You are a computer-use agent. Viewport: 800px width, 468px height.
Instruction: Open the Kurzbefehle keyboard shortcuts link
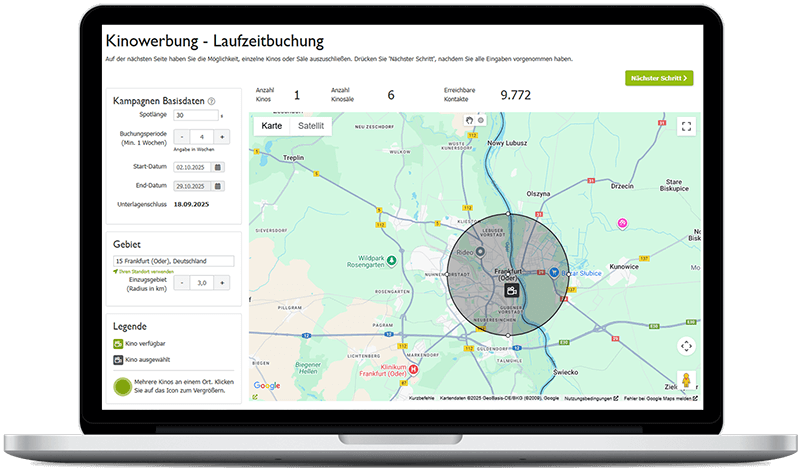click(421, 398)
